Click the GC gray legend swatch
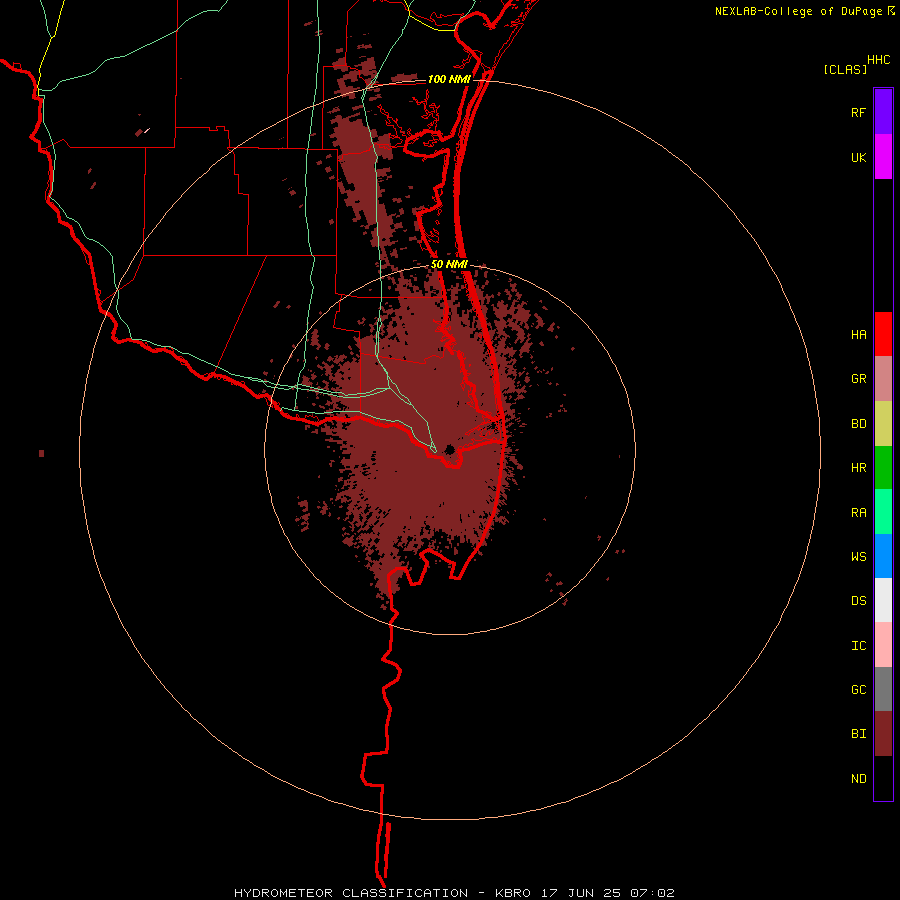900x900 pixels. (883, 689)
